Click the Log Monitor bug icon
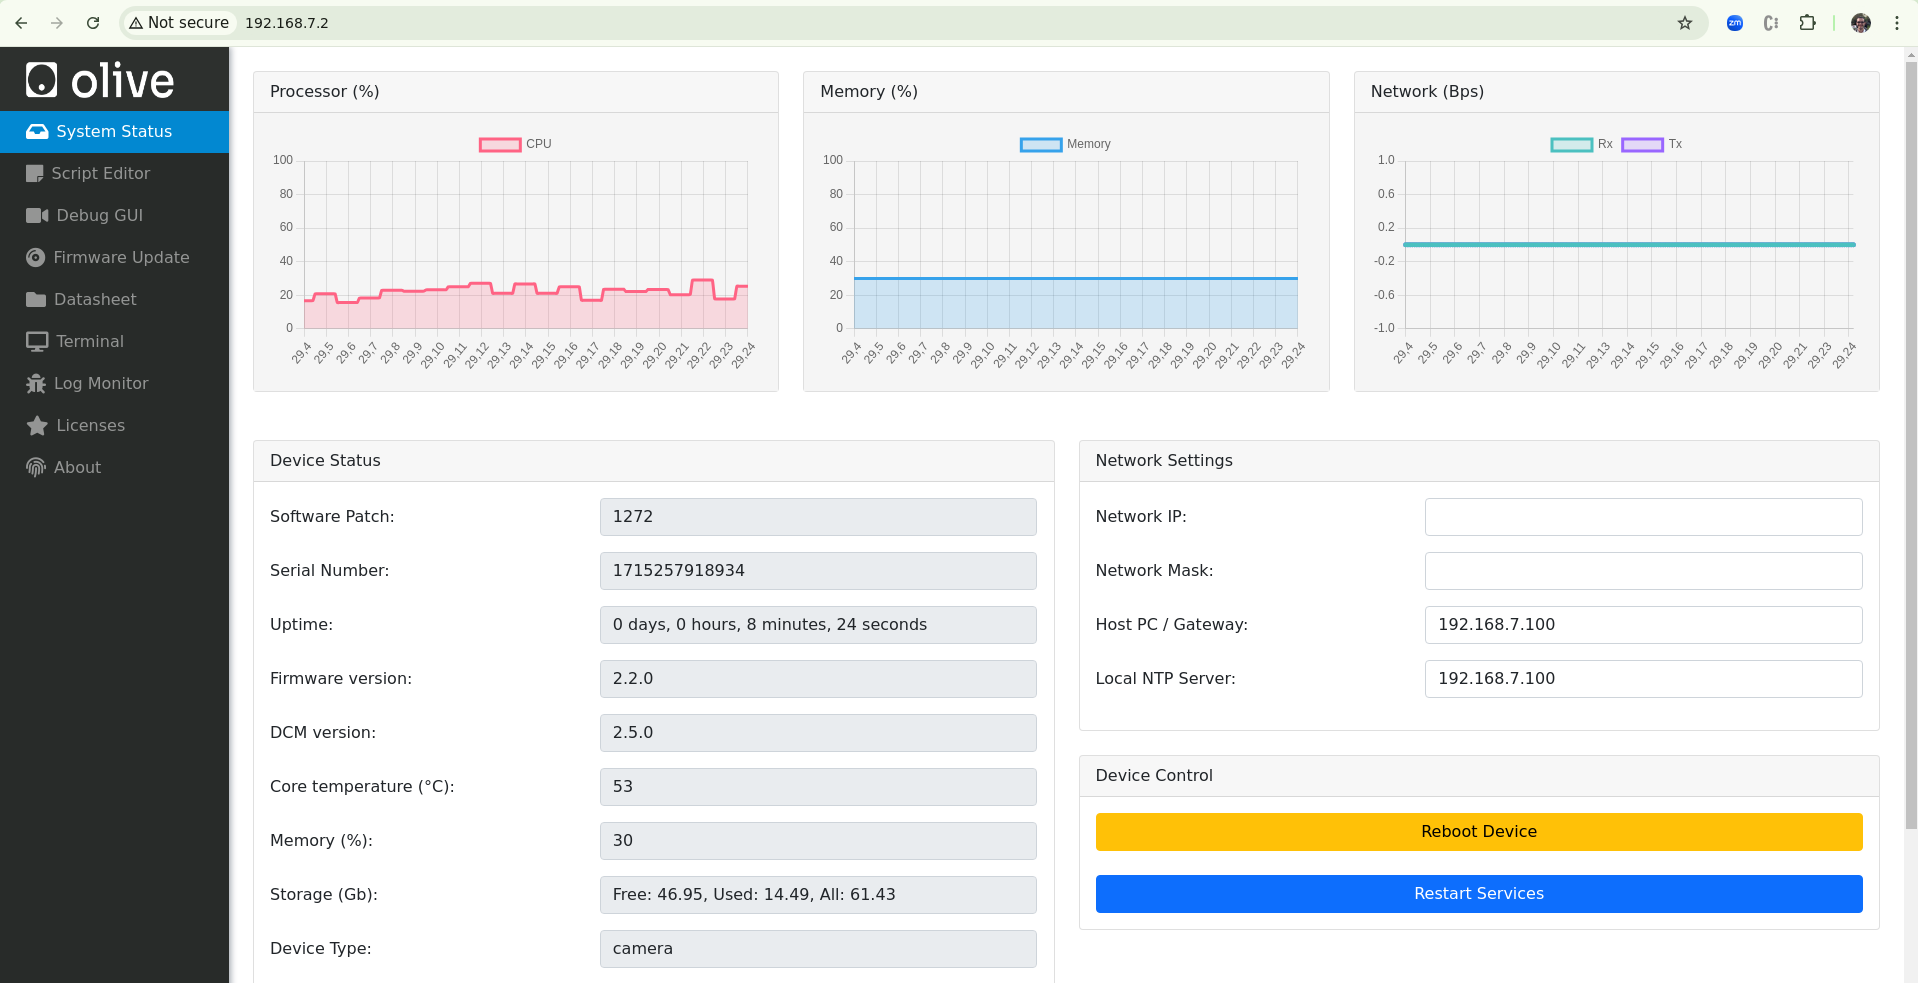The width and height of the screenshot is (1918, 983). [x=36, y=383]
